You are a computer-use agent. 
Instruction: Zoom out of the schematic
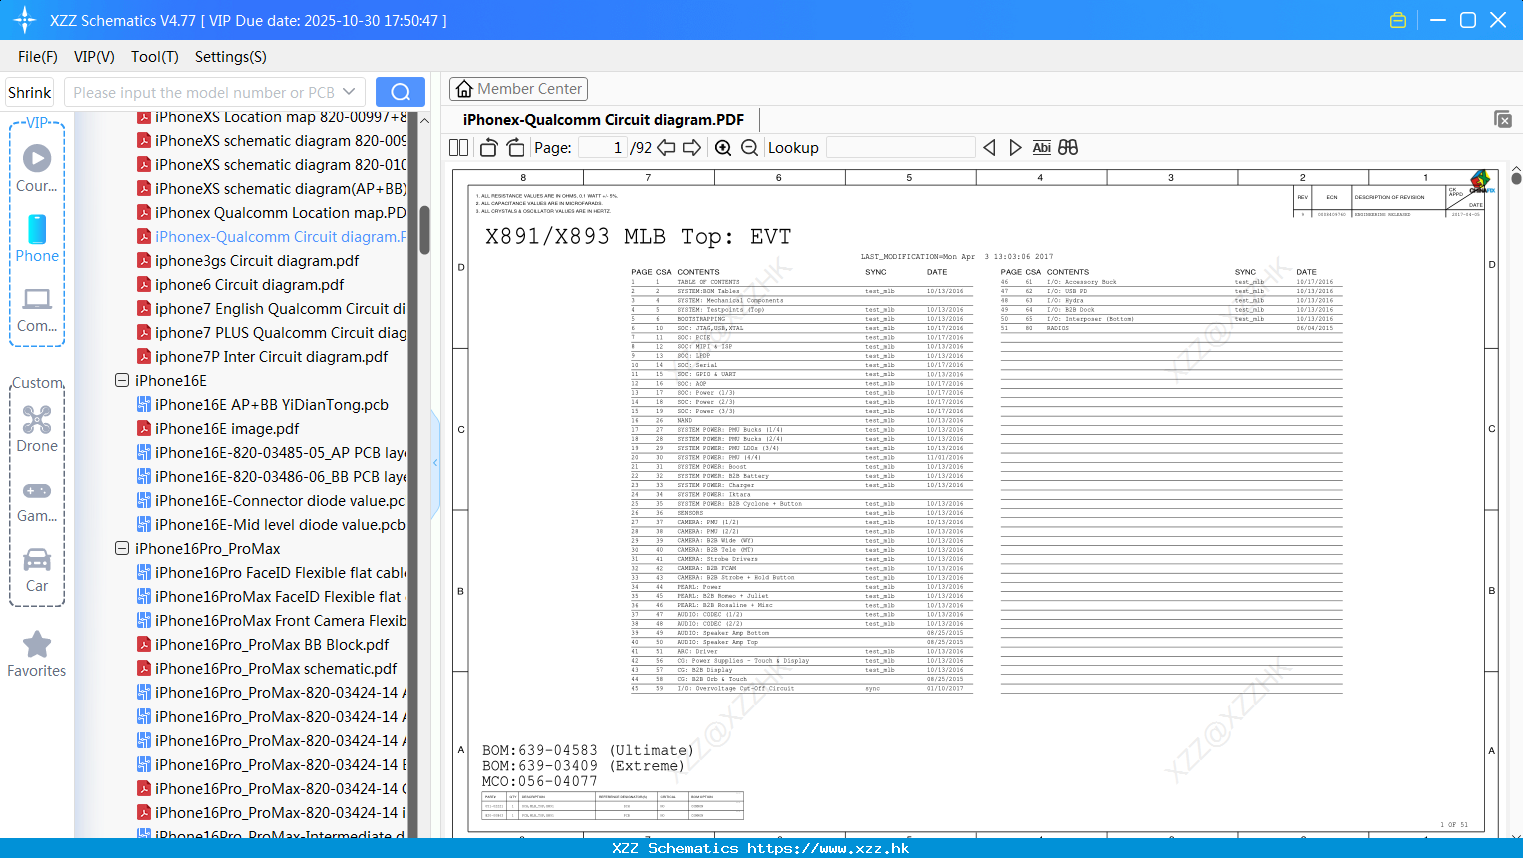750,148
